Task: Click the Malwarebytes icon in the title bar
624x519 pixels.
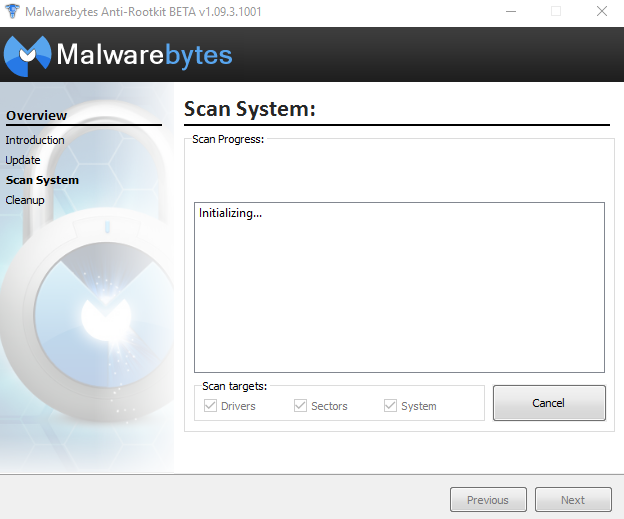Action: click(12, 11)
